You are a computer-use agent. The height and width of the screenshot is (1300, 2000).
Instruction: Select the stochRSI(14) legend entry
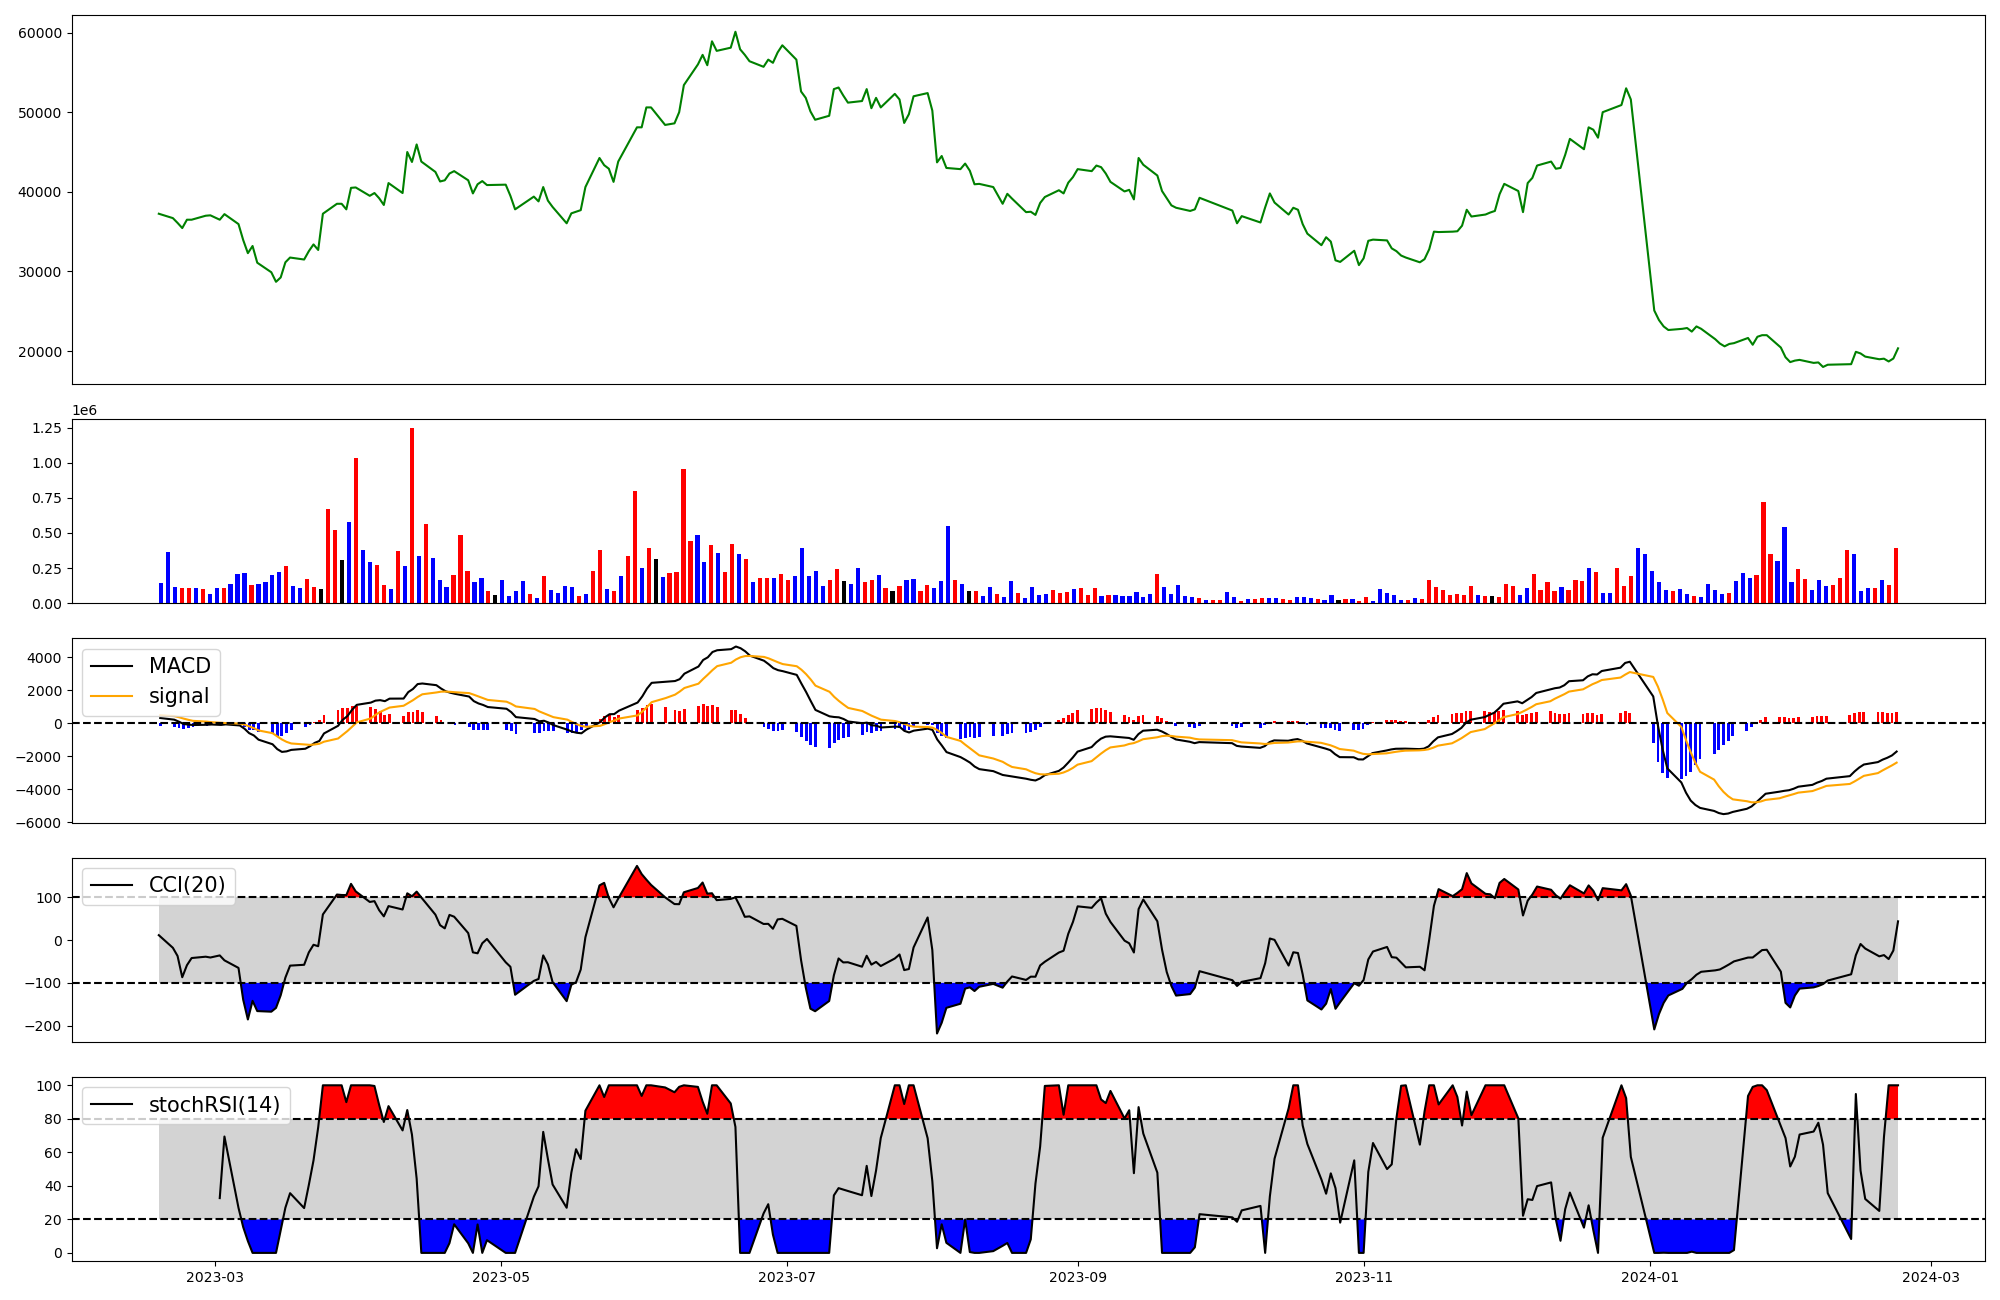214,1105
